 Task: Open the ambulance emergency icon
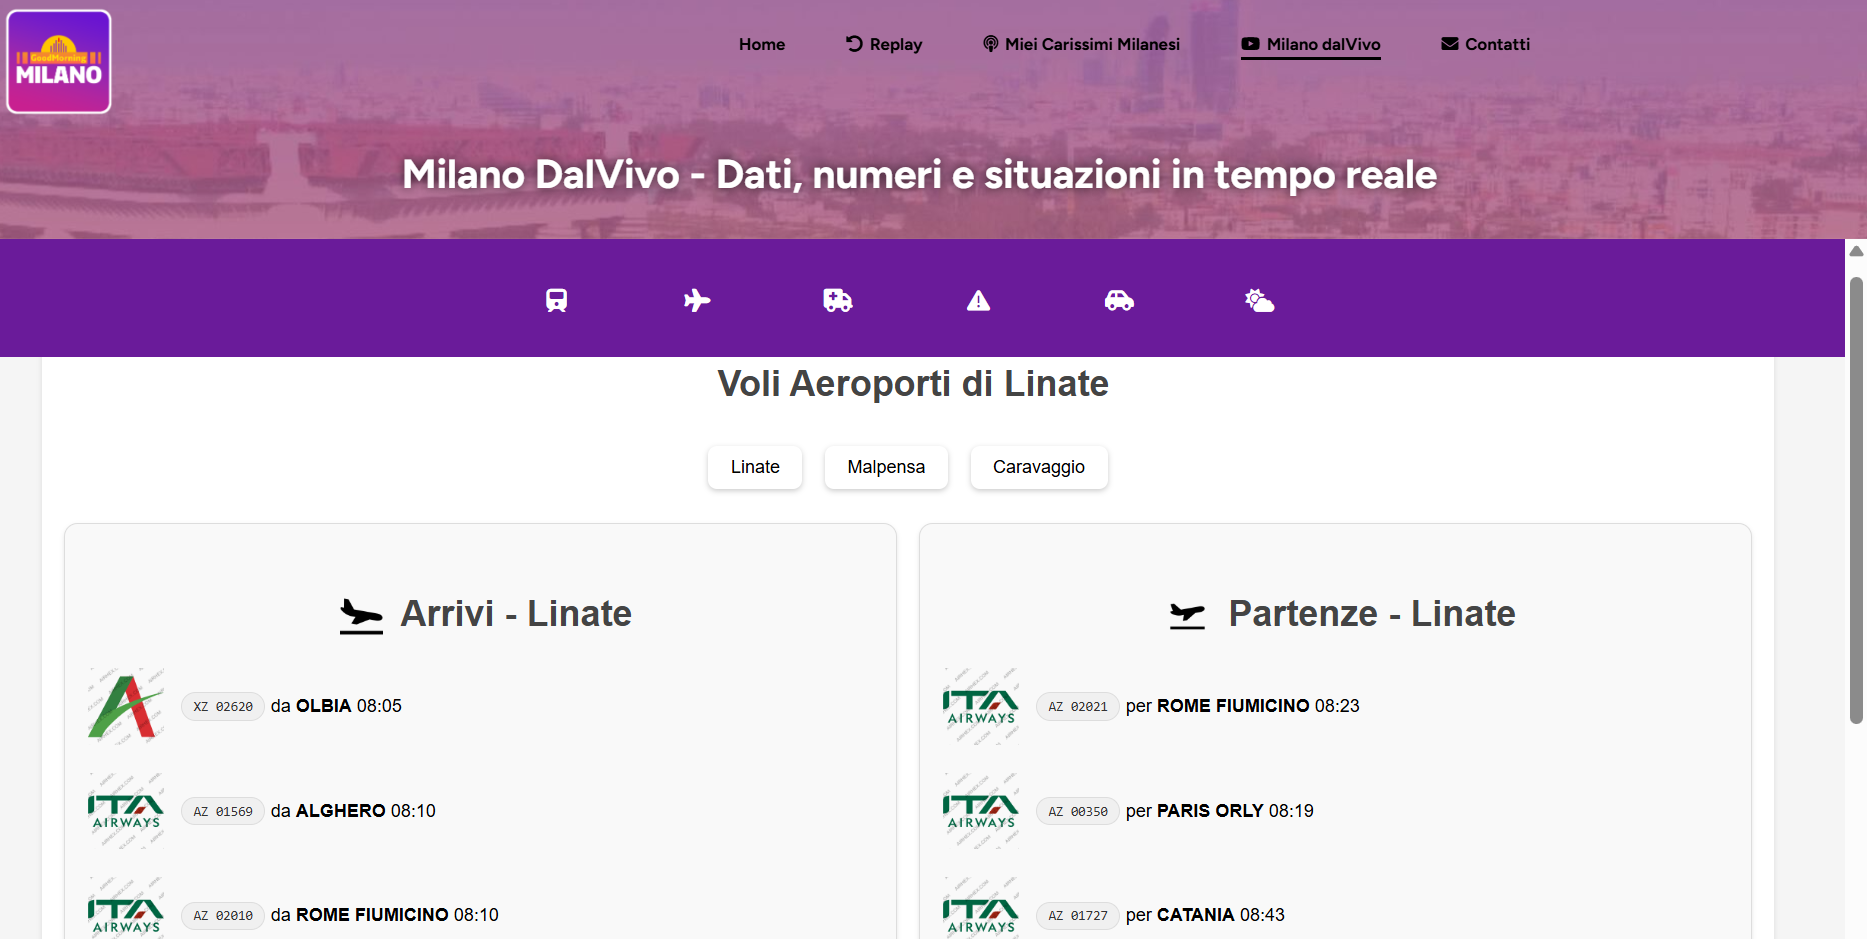[x=837, y=300]
